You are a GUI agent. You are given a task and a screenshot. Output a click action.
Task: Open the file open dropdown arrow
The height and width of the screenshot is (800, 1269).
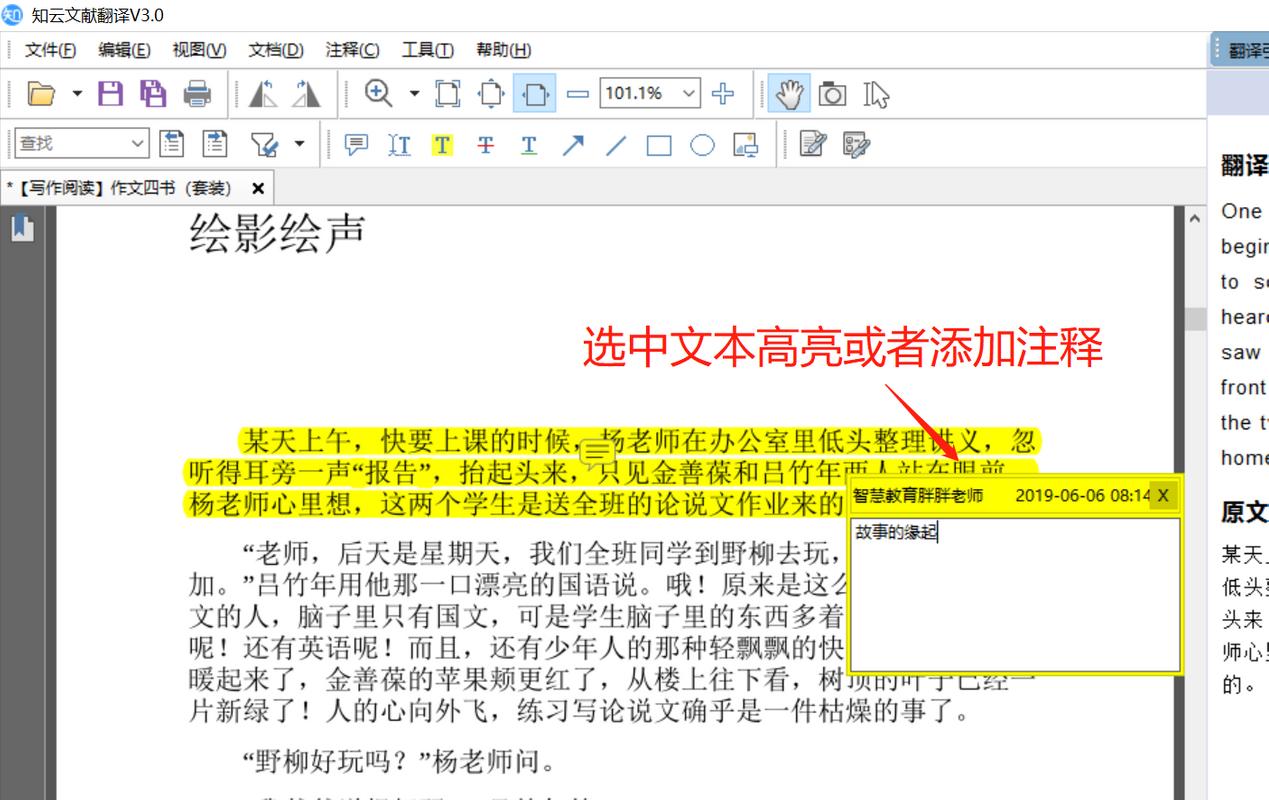74,93
